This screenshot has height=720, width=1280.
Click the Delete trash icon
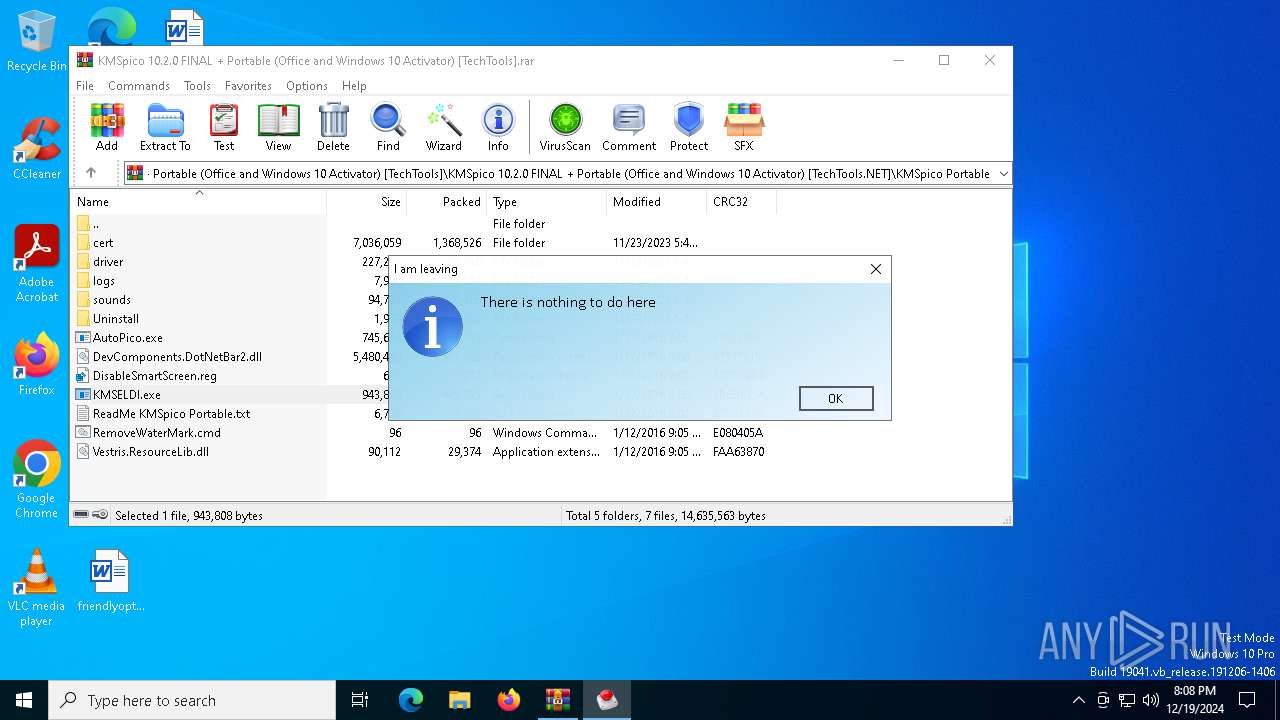tap(333, 127)
